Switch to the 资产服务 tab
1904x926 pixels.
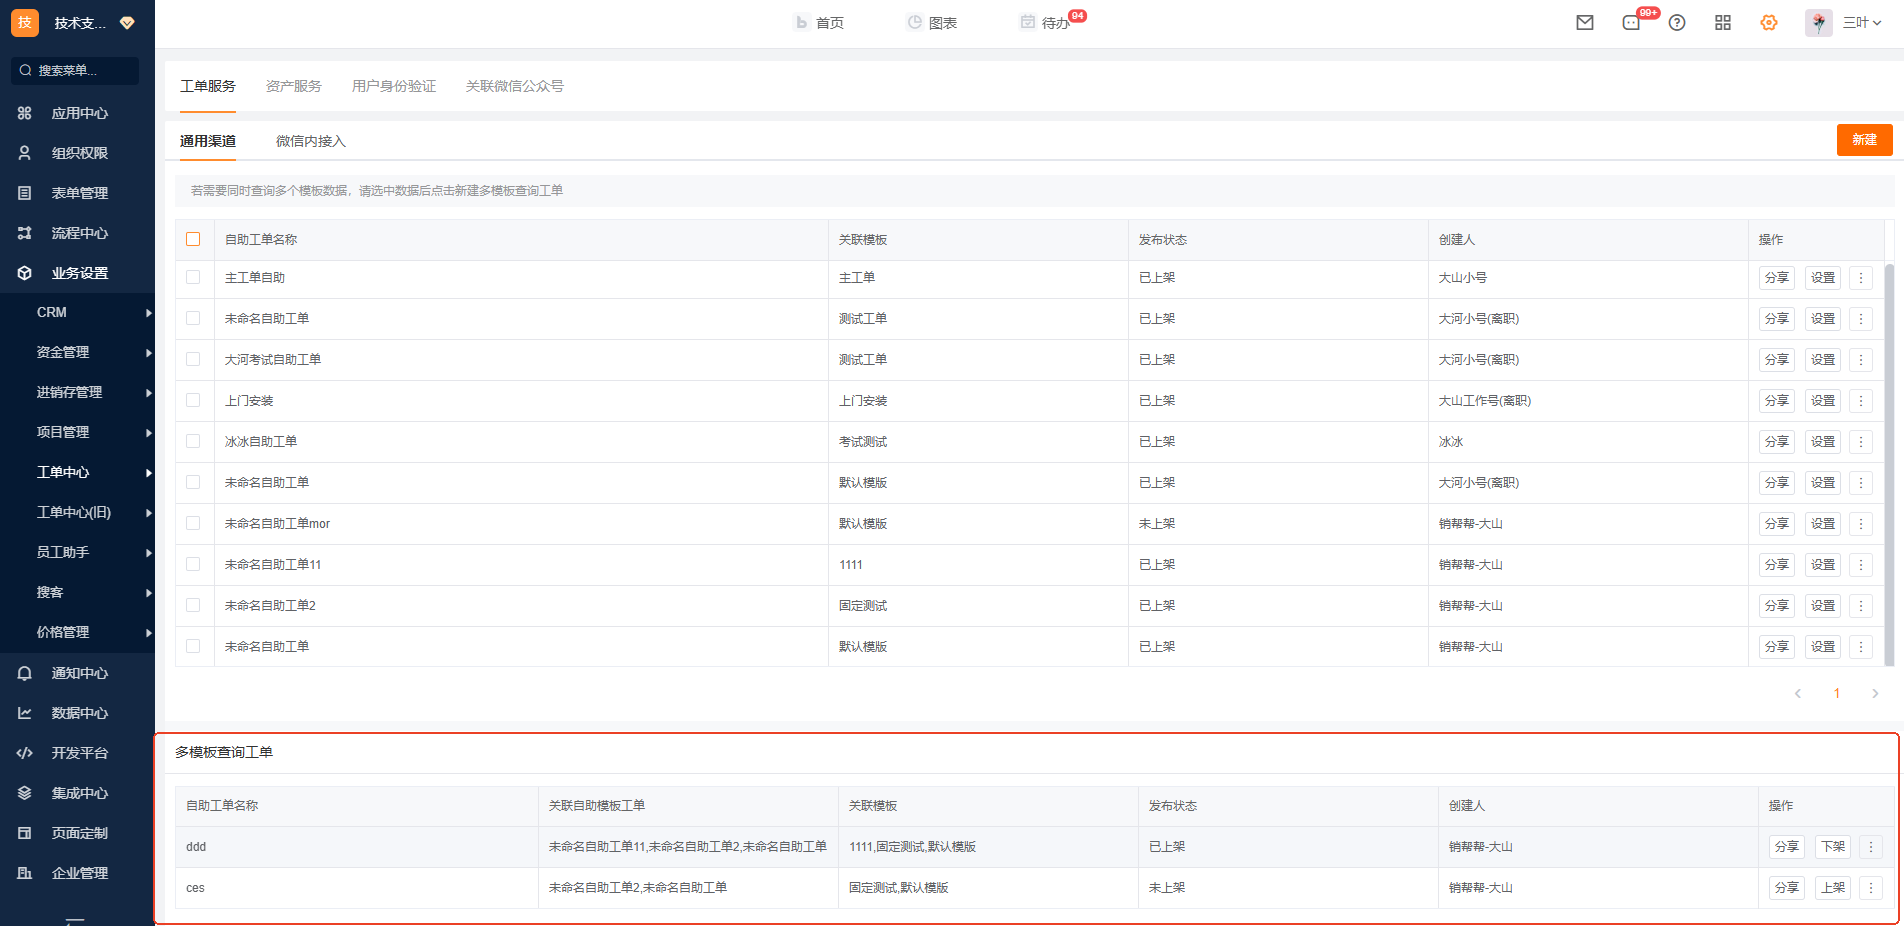point(294,86)
